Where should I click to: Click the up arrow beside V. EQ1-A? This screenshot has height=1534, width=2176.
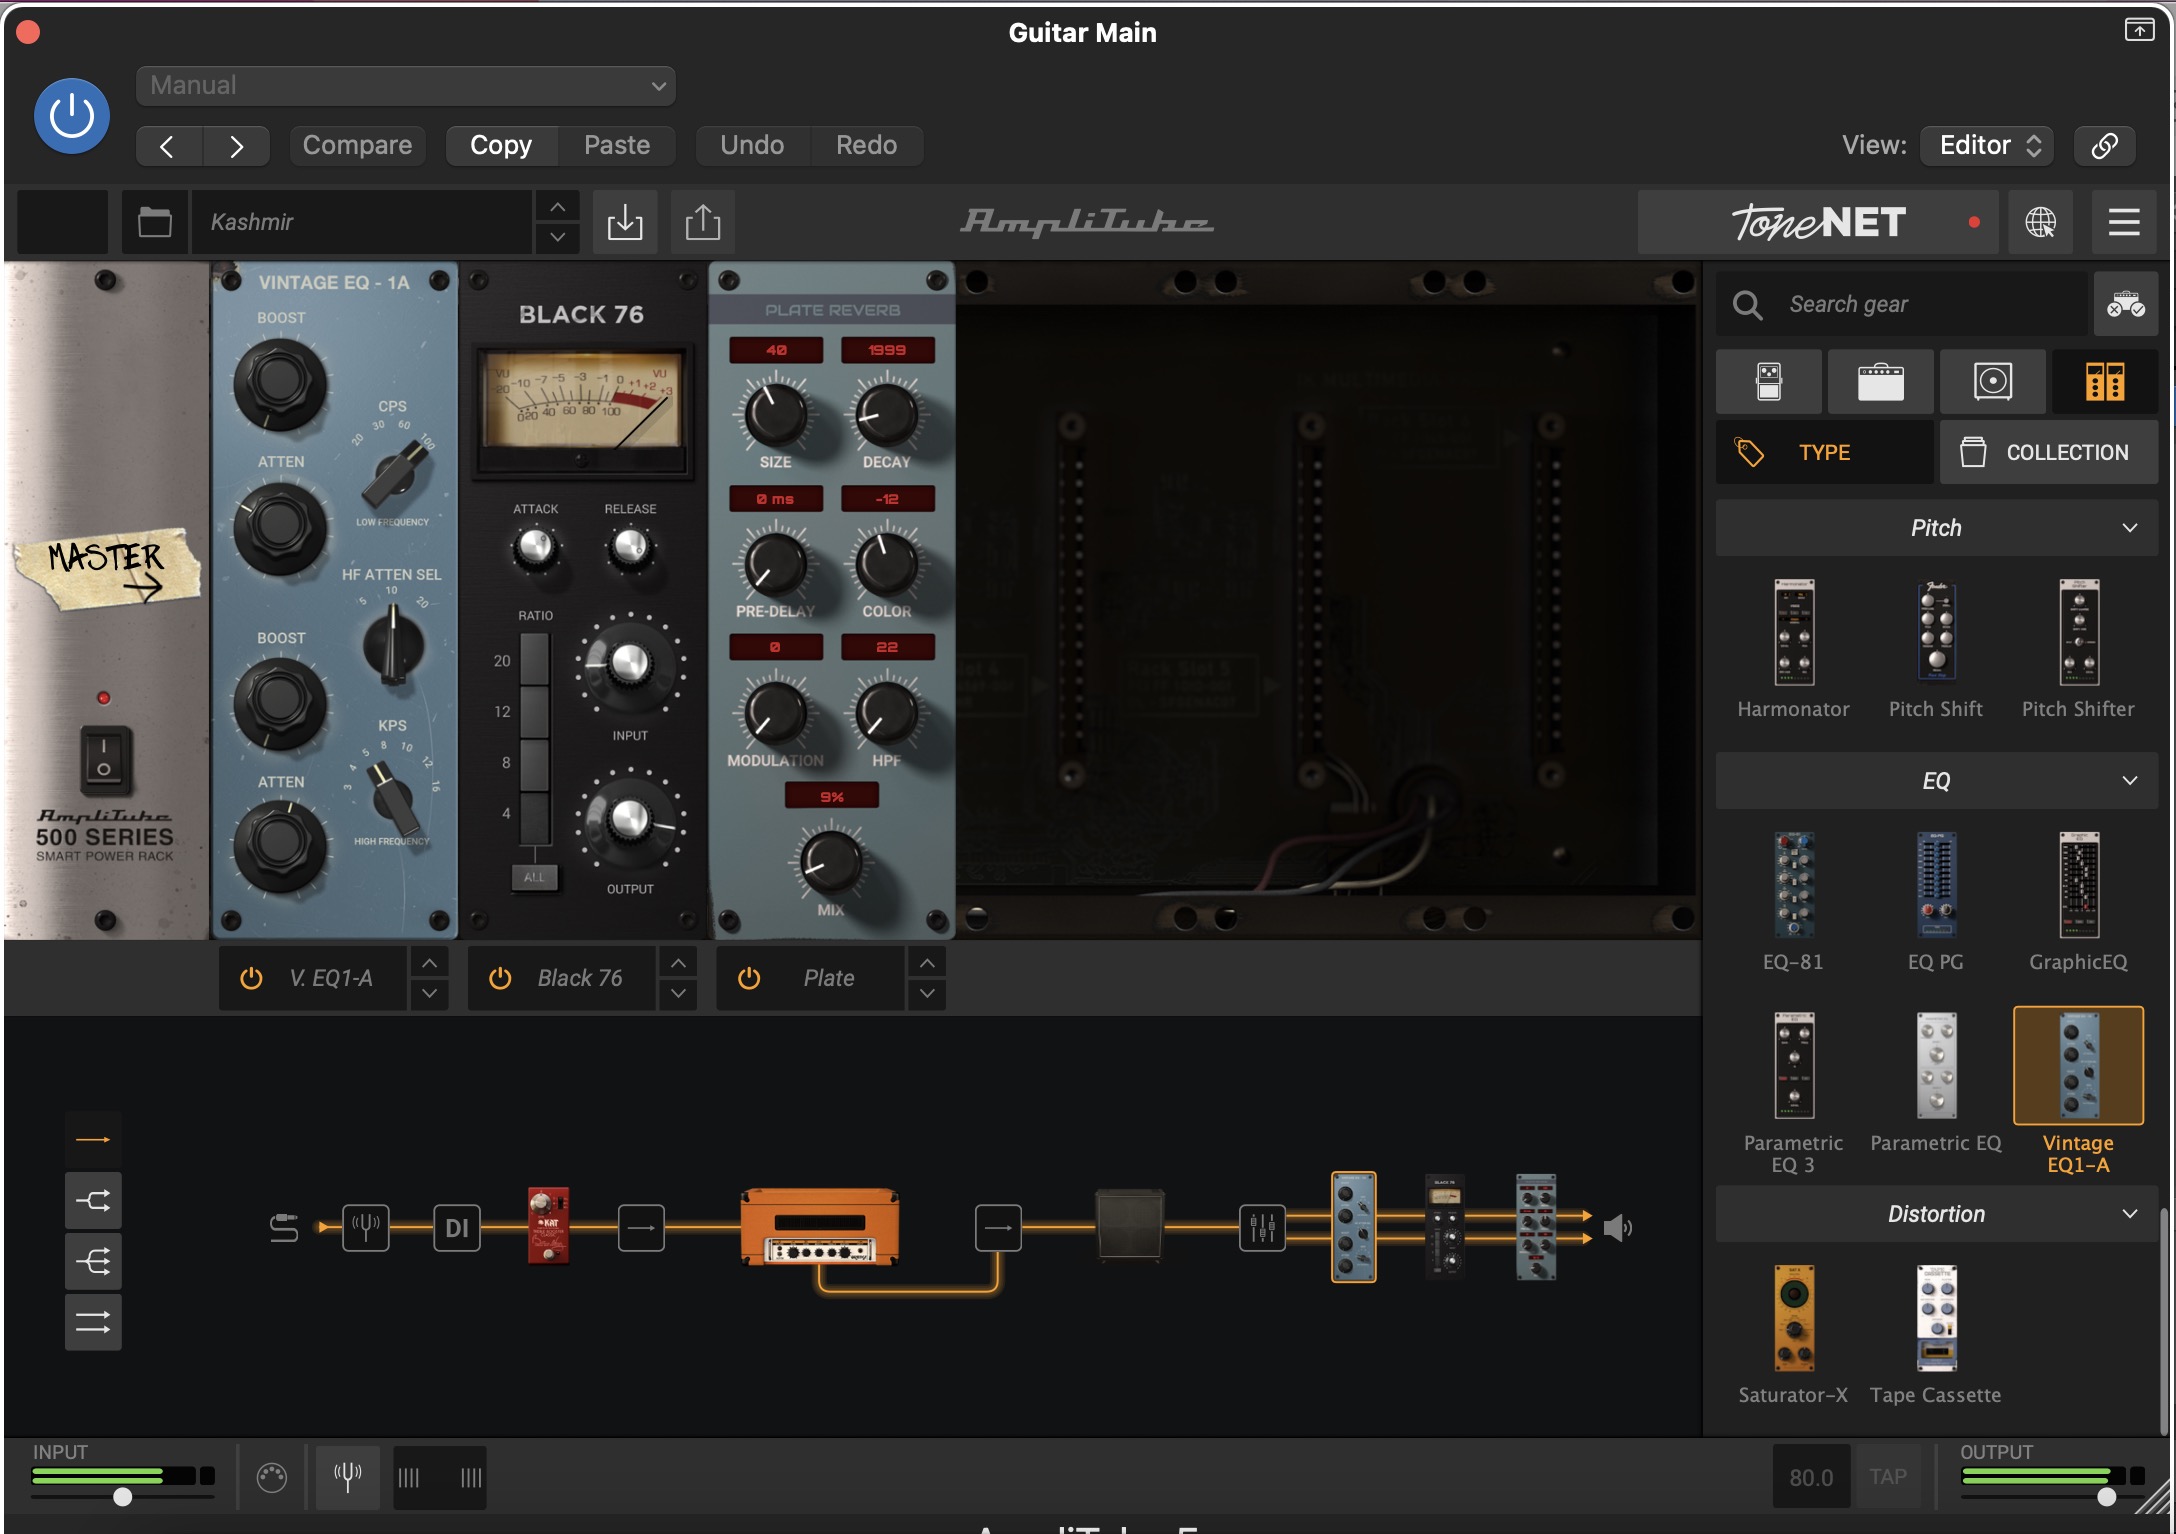[x=429, y=963]
